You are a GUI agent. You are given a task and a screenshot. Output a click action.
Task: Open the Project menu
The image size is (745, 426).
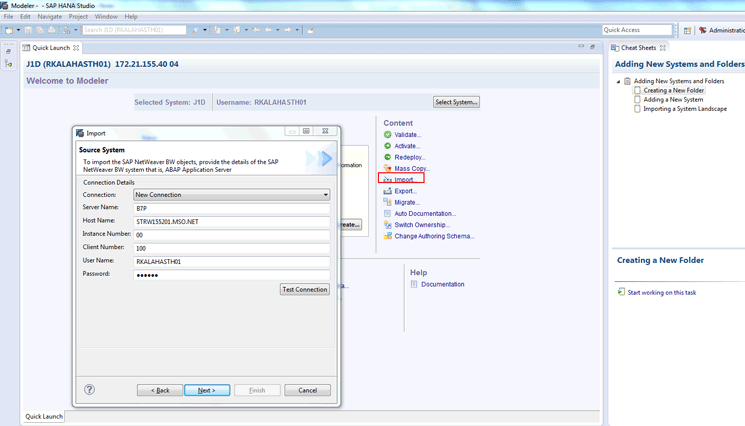click(x=78, y=17)
